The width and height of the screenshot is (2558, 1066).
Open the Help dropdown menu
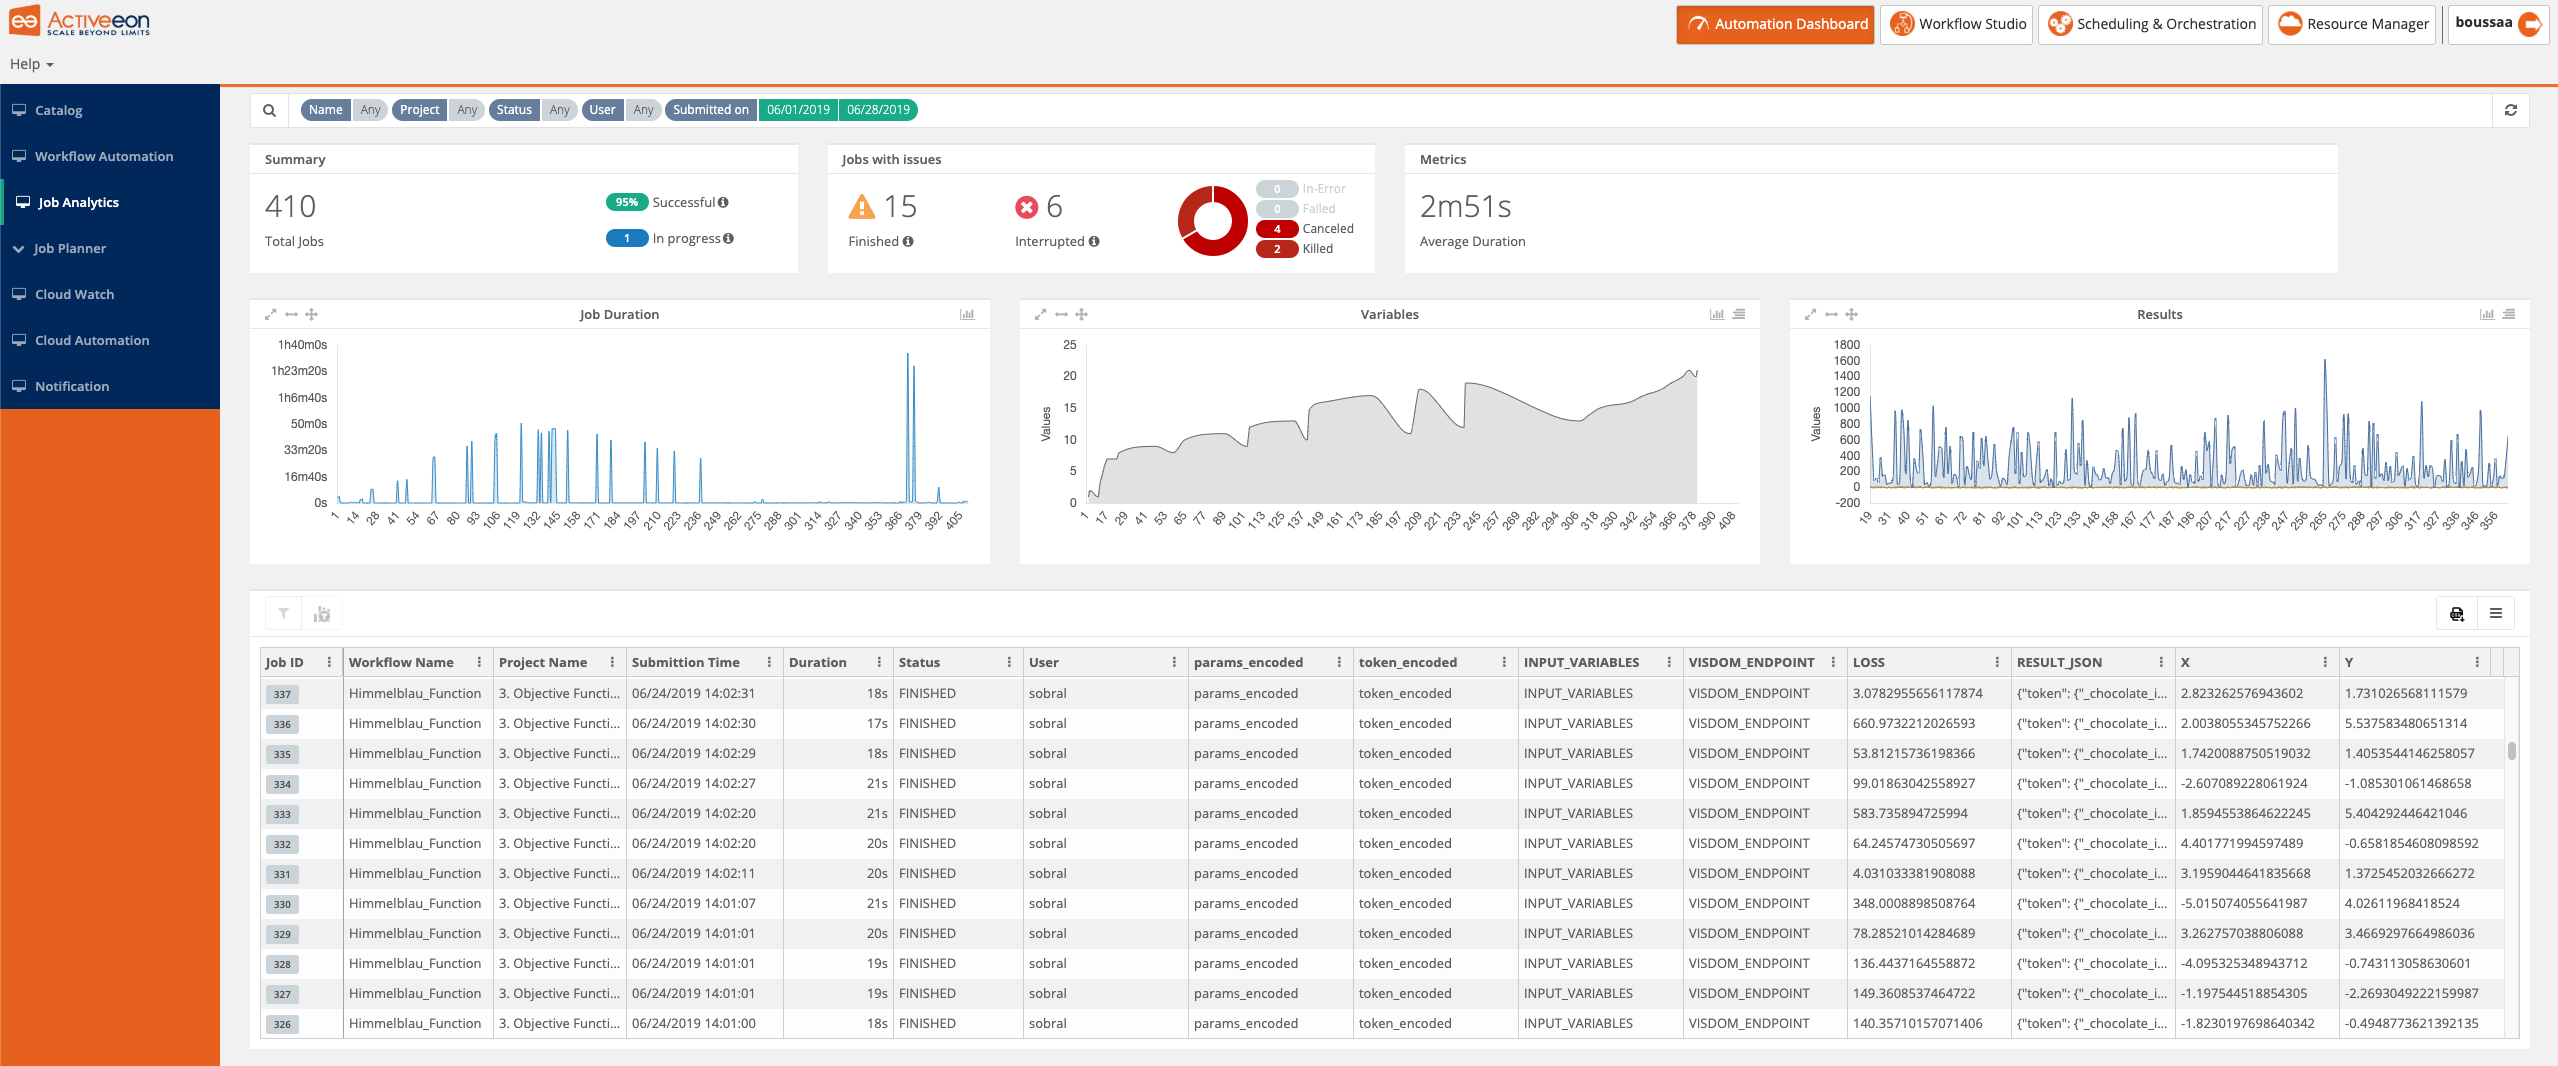point(31,64)
